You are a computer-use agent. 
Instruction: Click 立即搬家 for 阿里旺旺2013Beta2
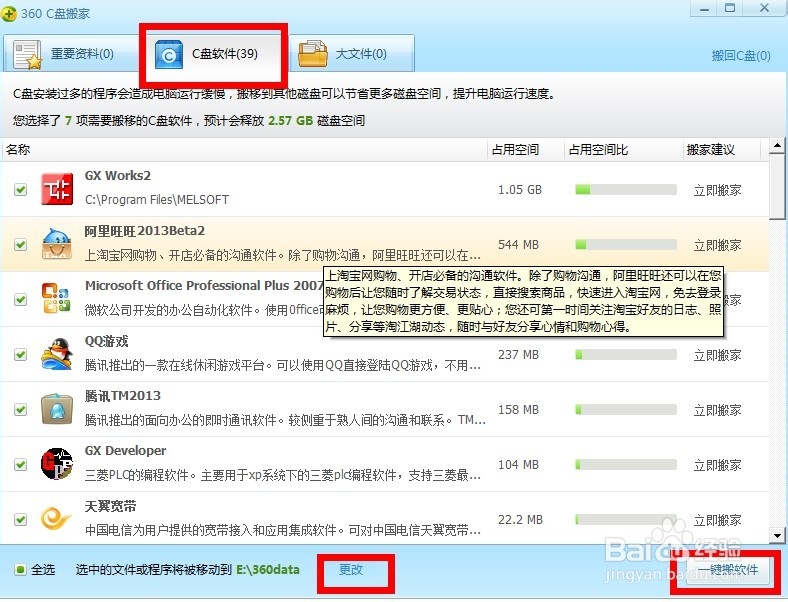pos(717,245)
